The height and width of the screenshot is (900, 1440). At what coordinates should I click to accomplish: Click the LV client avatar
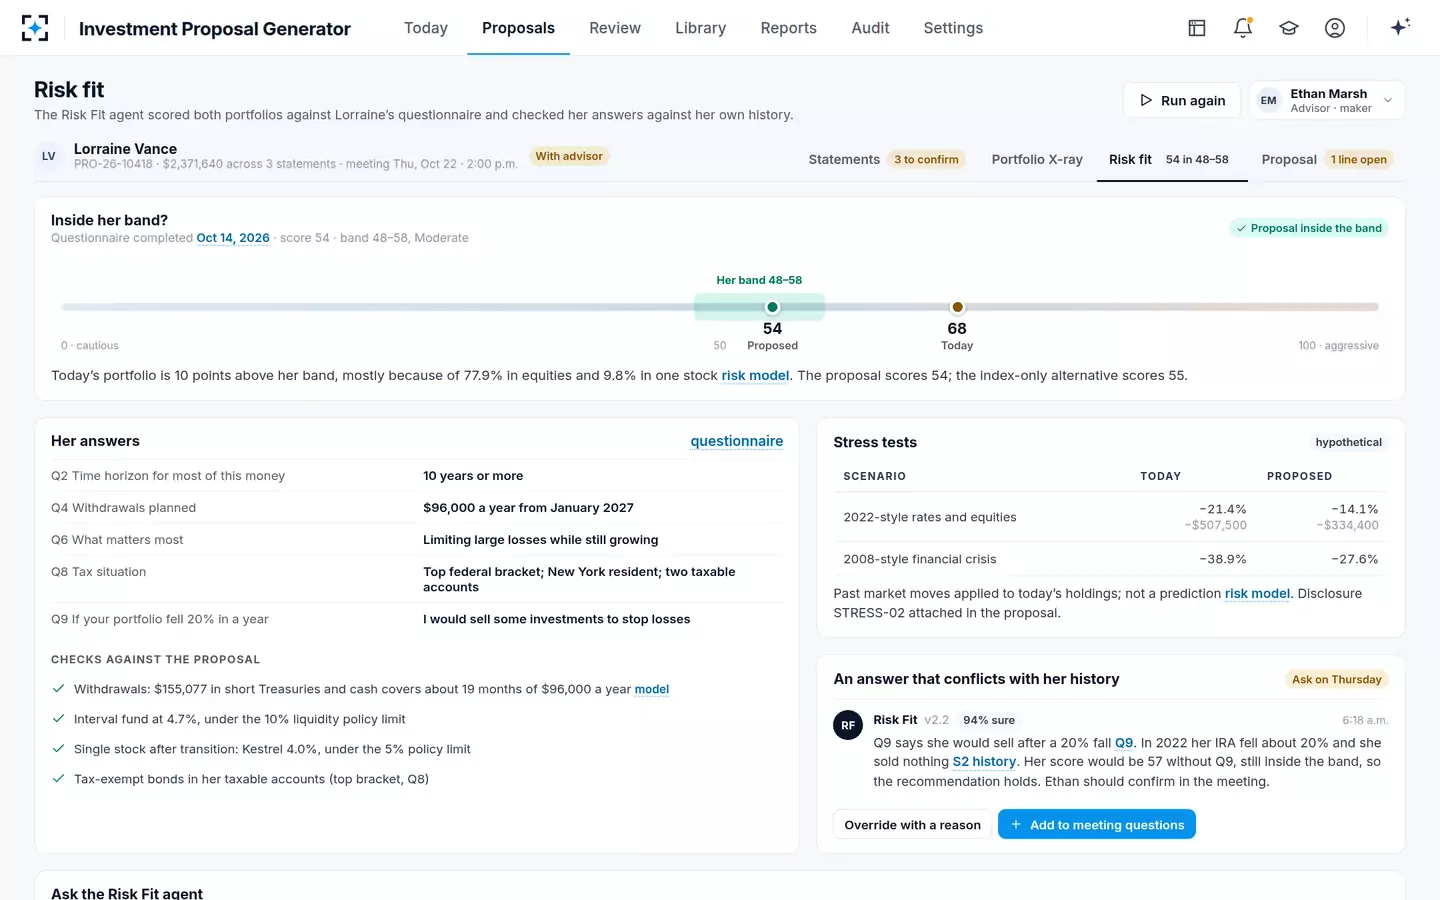[48, 156]
